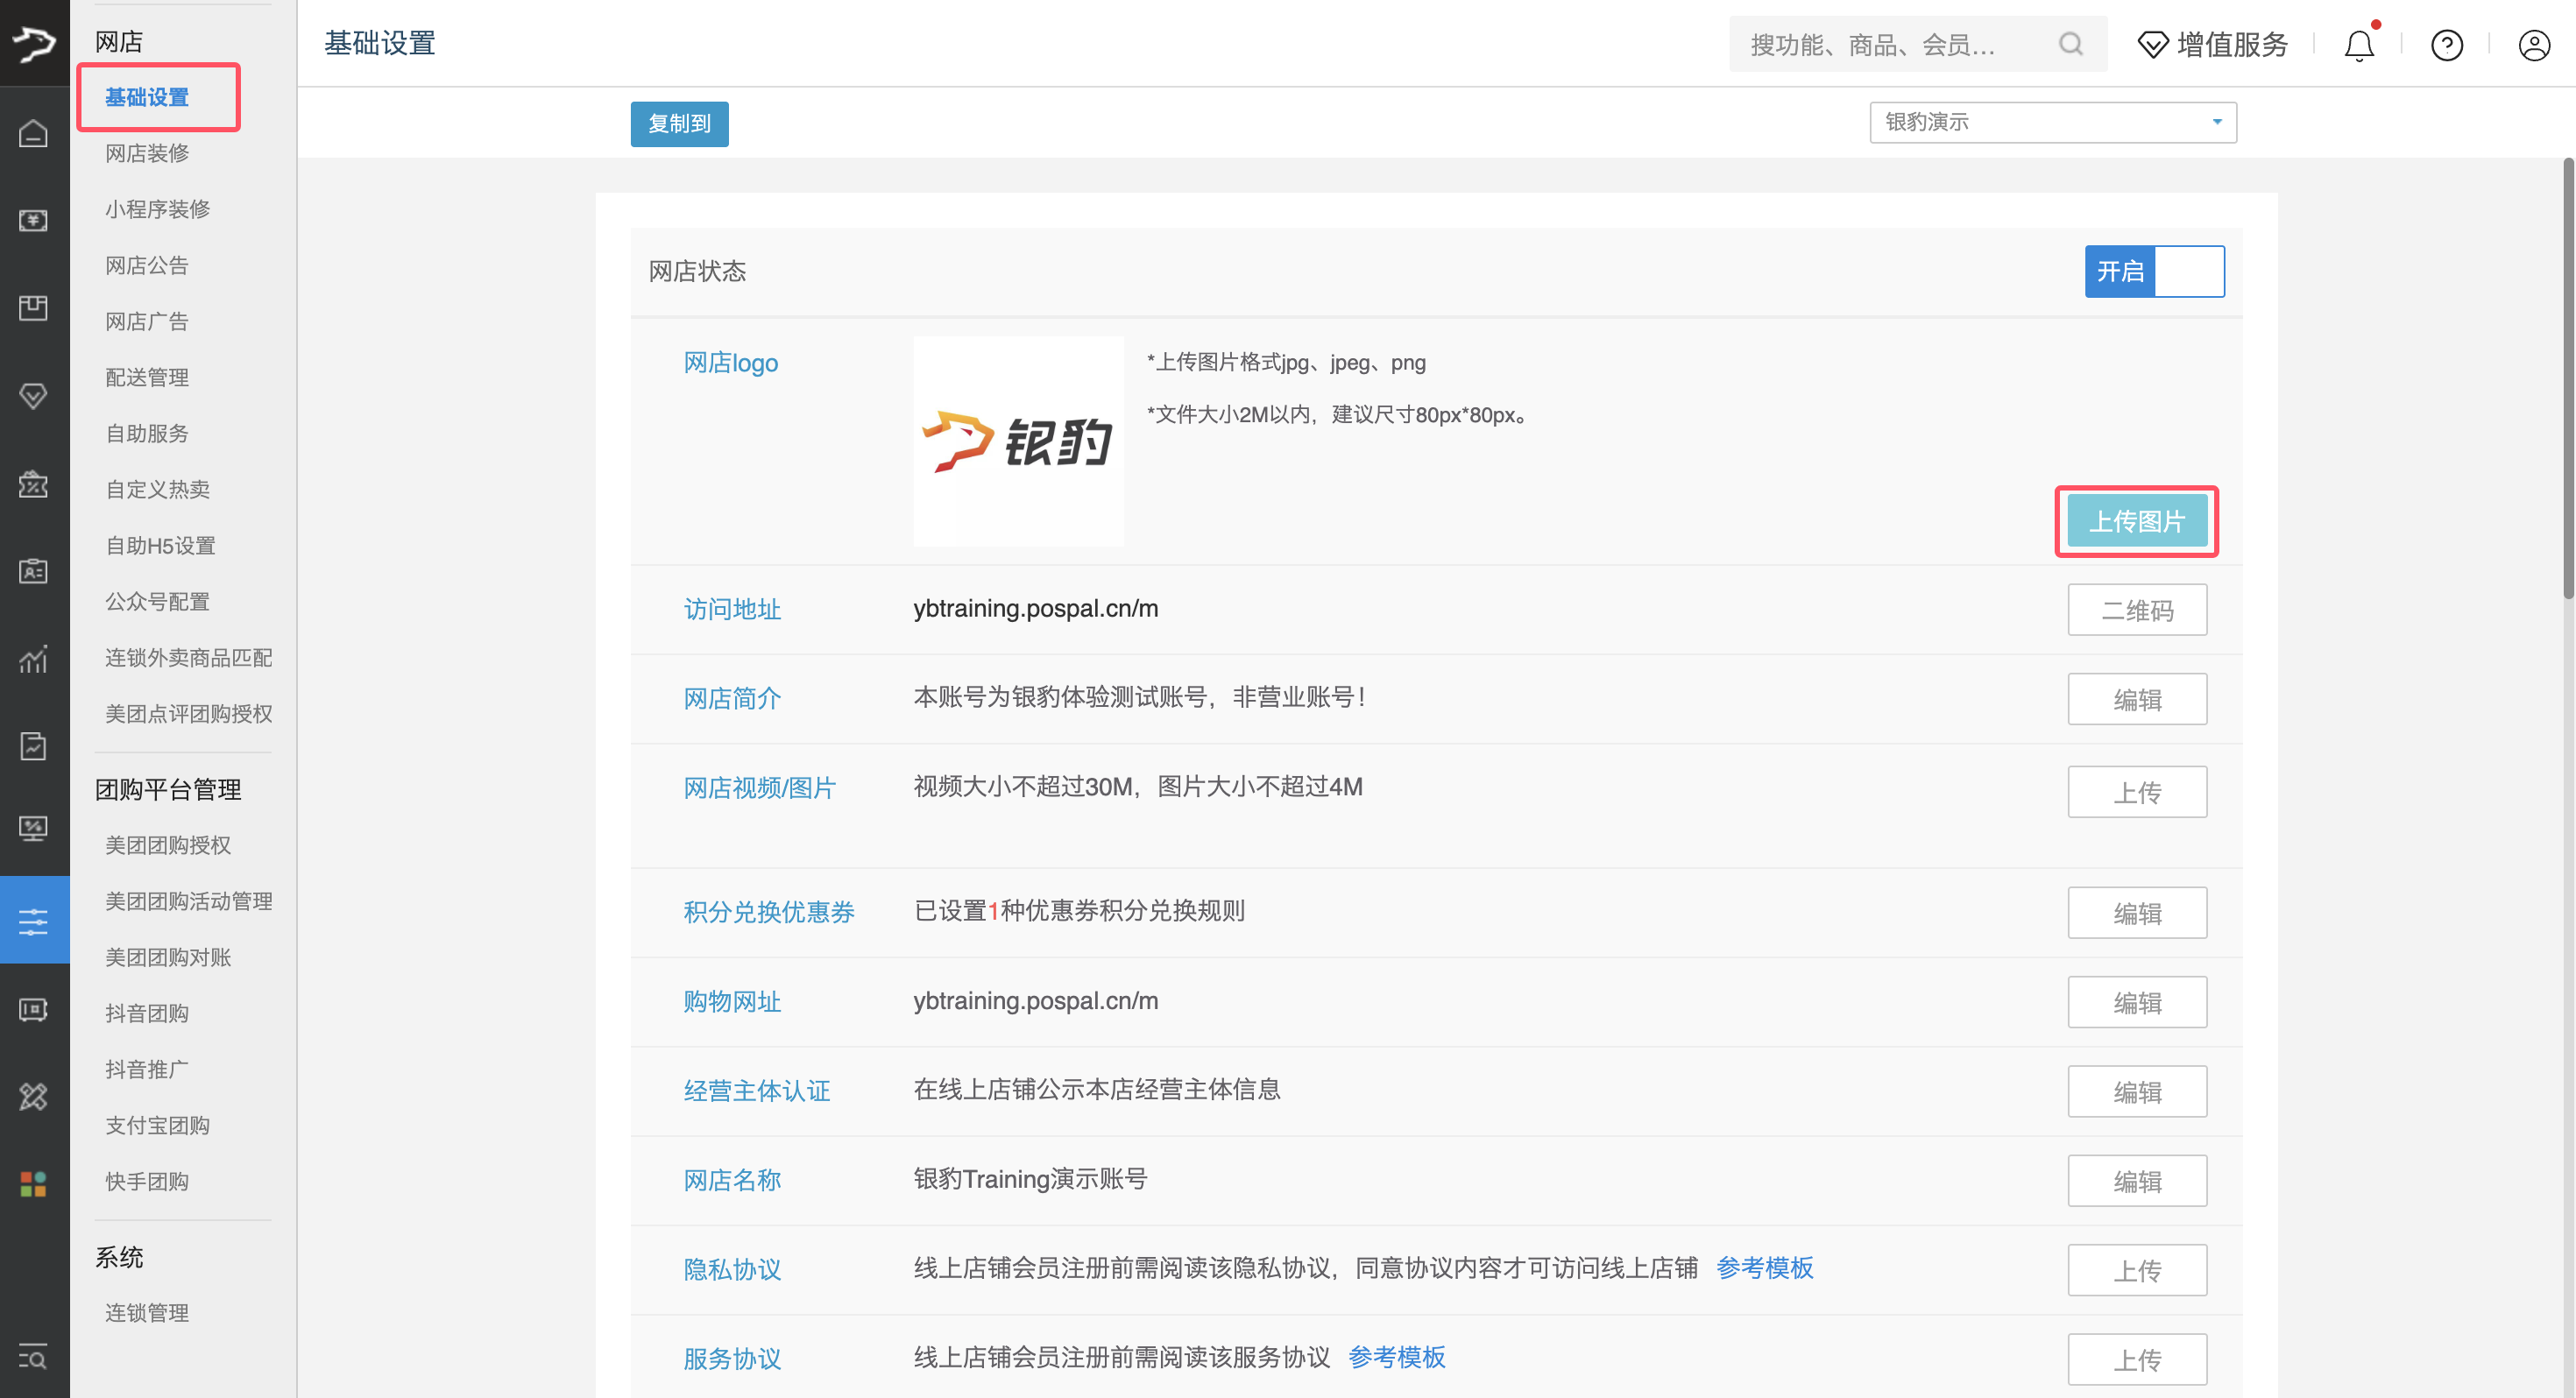This screenshot has height=1398, width=2576.
Task: Click the 复制到 button
Action: point(679,123)
